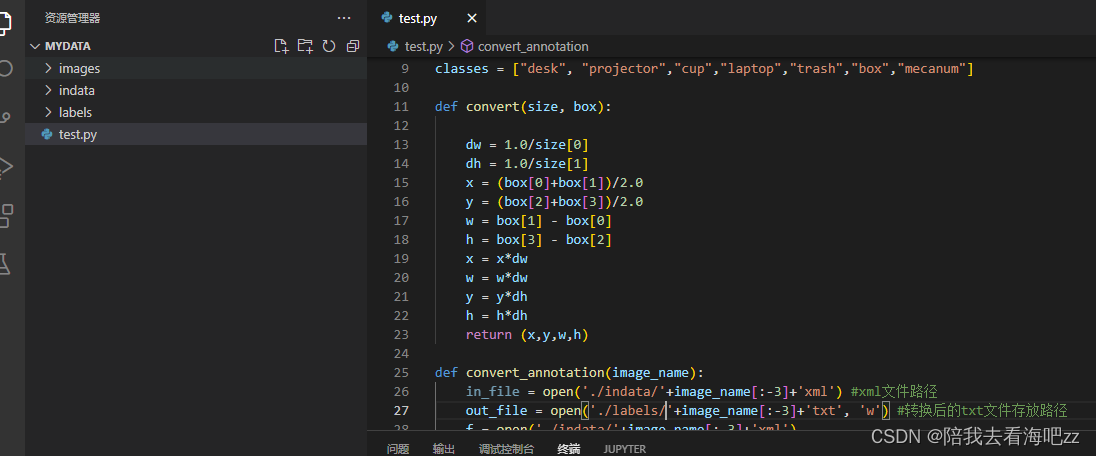Close the test.py editor tab
1096x456 pixels.
[473, 19]
